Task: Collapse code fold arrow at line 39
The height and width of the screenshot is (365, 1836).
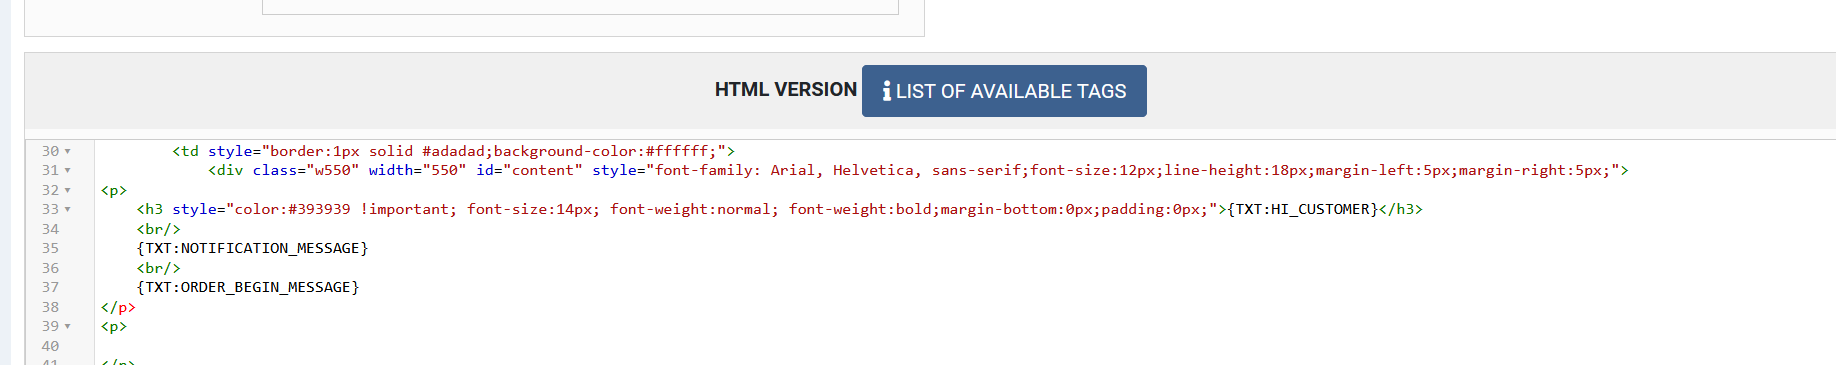Action: (68, 327)
